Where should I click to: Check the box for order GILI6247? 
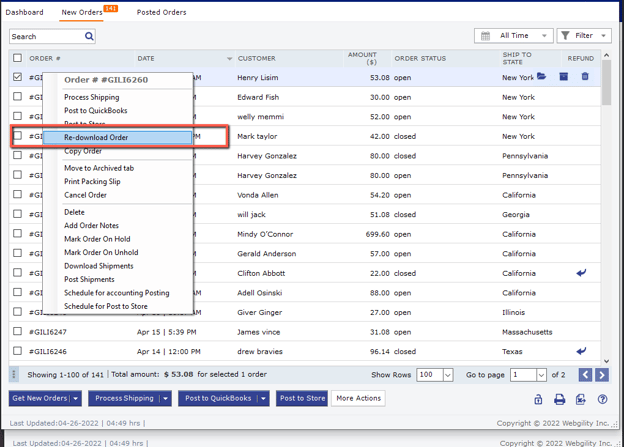click(17, 331)
